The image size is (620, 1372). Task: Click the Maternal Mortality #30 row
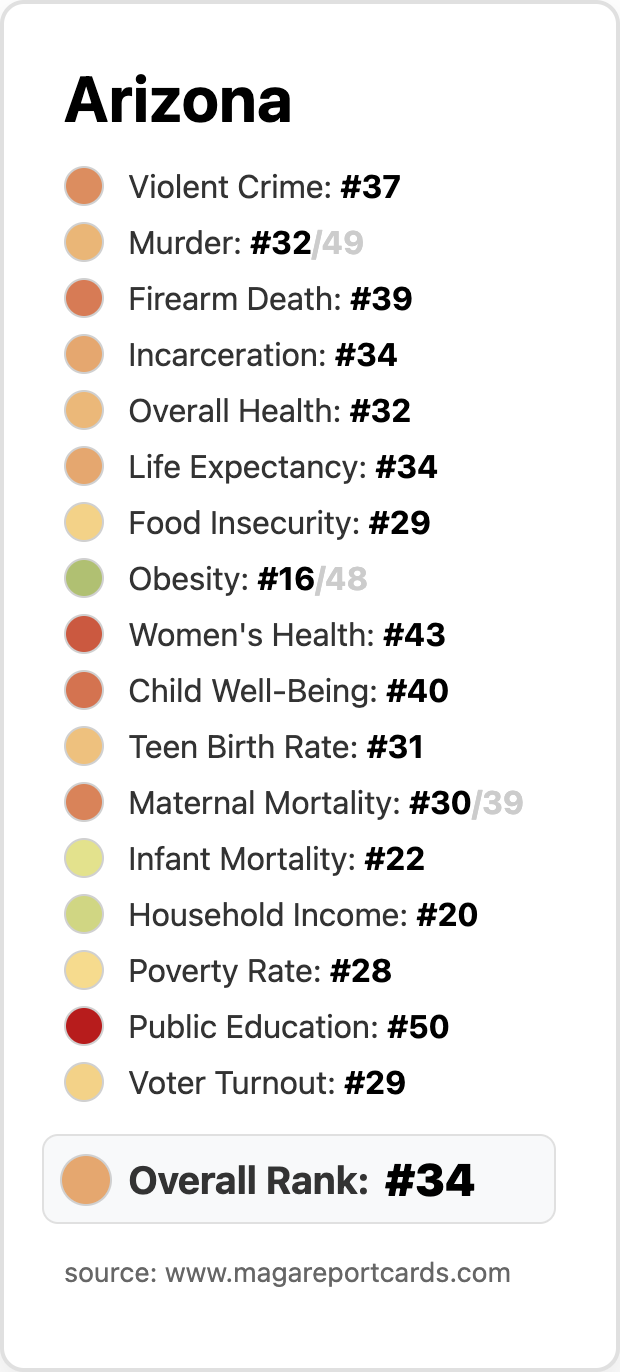[x=294, y=803]
